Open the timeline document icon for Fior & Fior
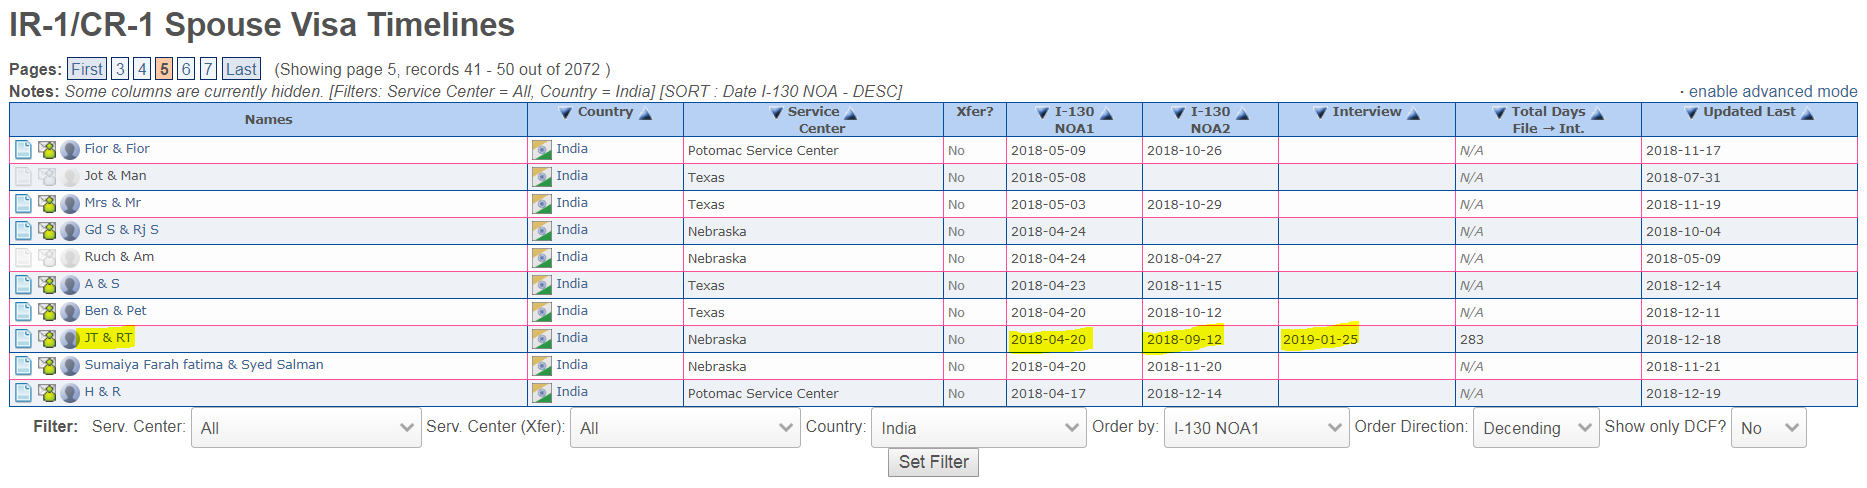The width and height of the screenshot is (1867, 488). (23, 150)
